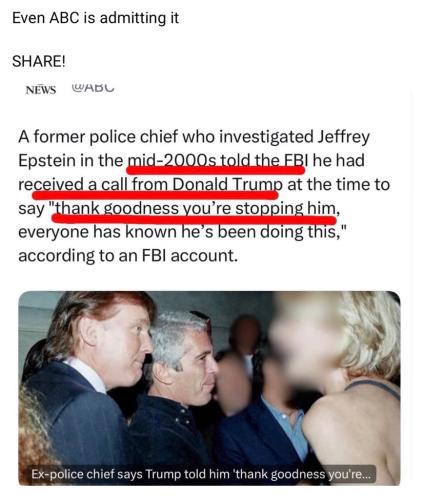The height and width of the screenshot is (500, 425).
Task: Open the 'Ex-police chief says Trump told him' caption link
Action: [201, 474]
